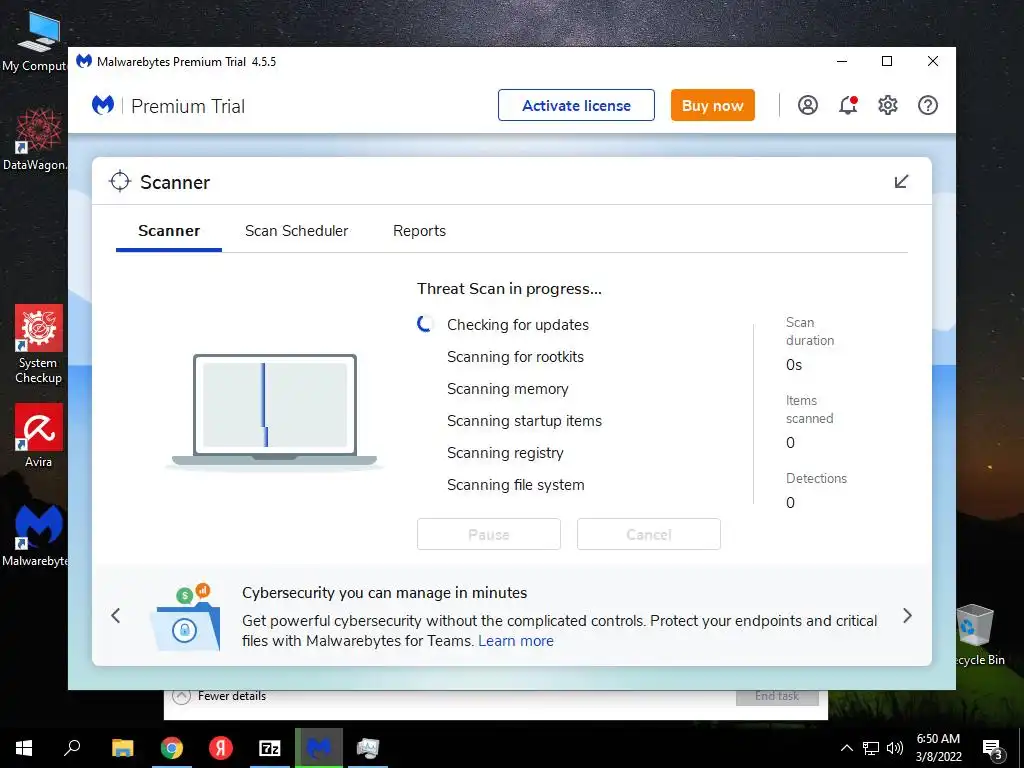Click 'Checking for updates' text
This screenshot has width=1024, height=768.
point(518,325)
